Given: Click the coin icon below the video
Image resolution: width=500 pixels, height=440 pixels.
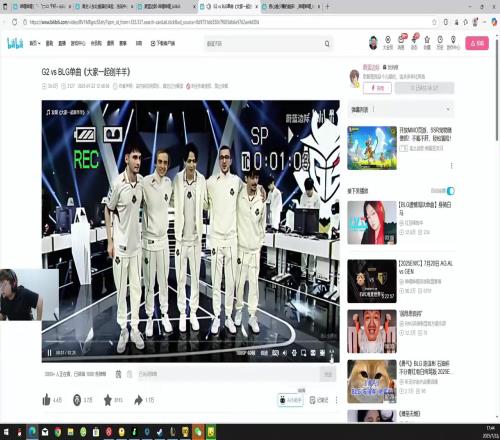Looking at the screenshot, I should tap(77, 400).
